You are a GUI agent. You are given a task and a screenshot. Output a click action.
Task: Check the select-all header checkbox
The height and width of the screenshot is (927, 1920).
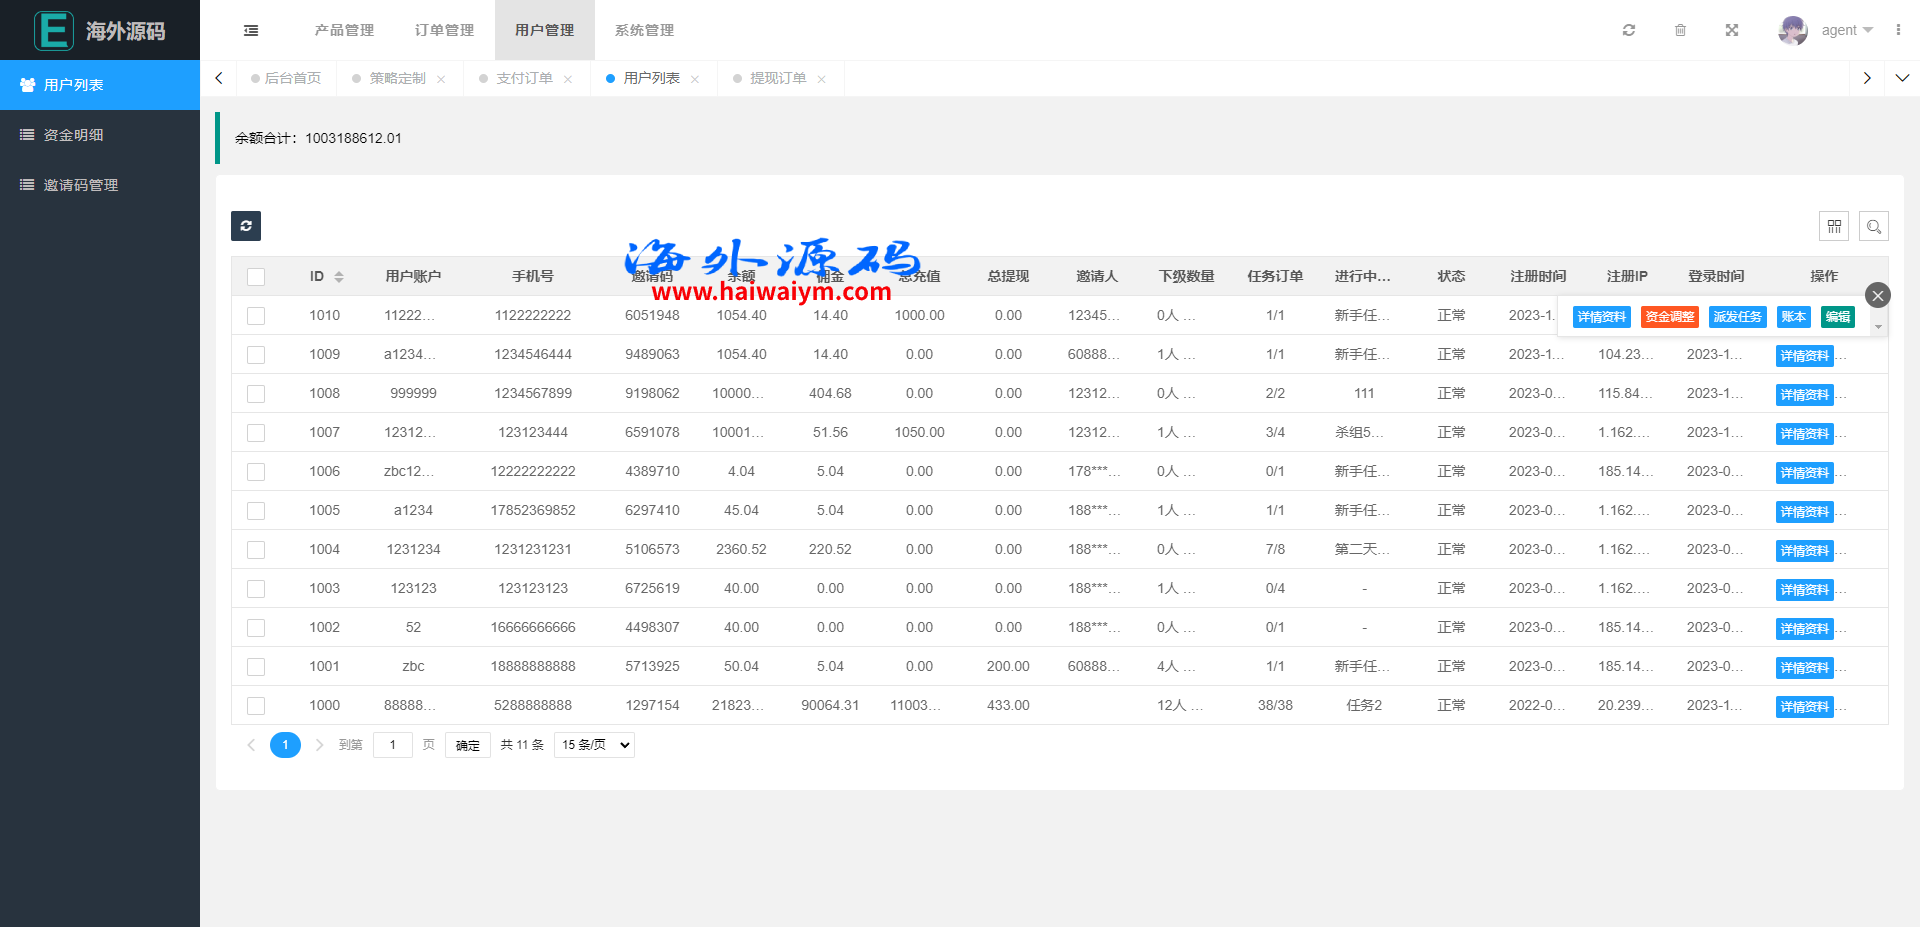point(256,277)
